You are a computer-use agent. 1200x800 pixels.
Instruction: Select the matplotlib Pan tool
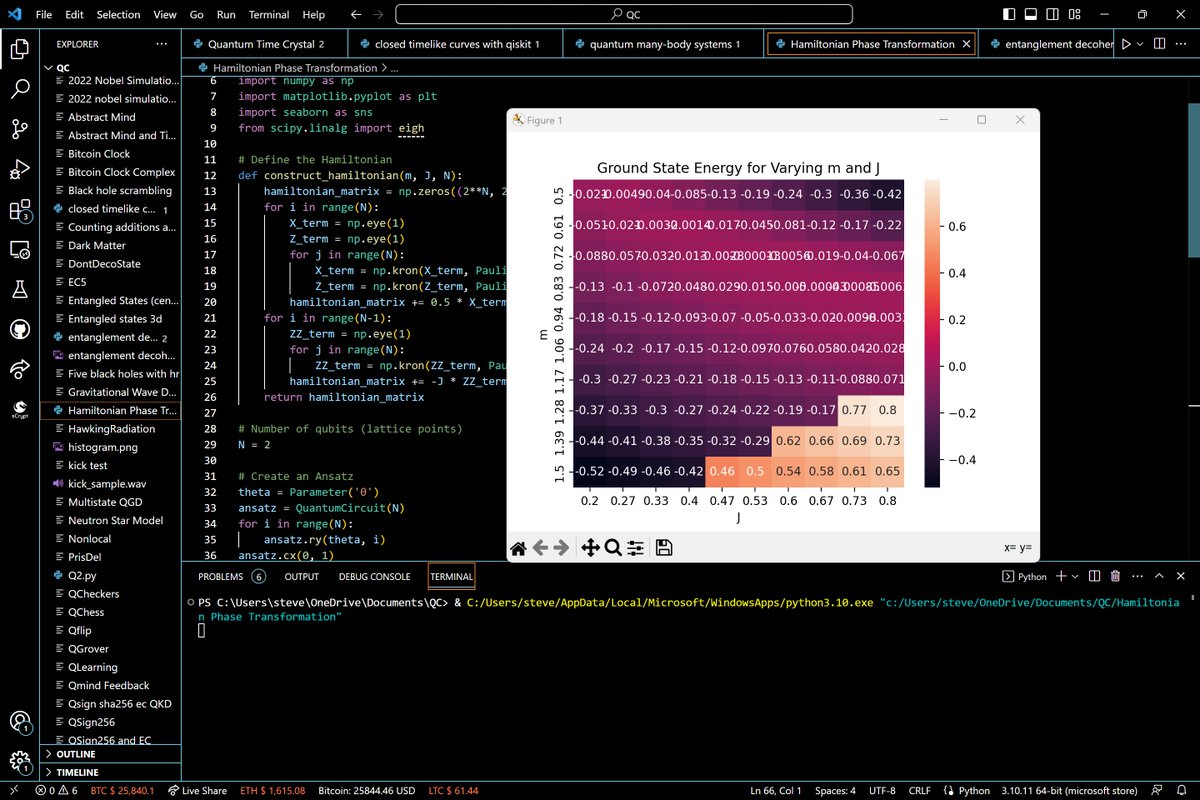590,547
